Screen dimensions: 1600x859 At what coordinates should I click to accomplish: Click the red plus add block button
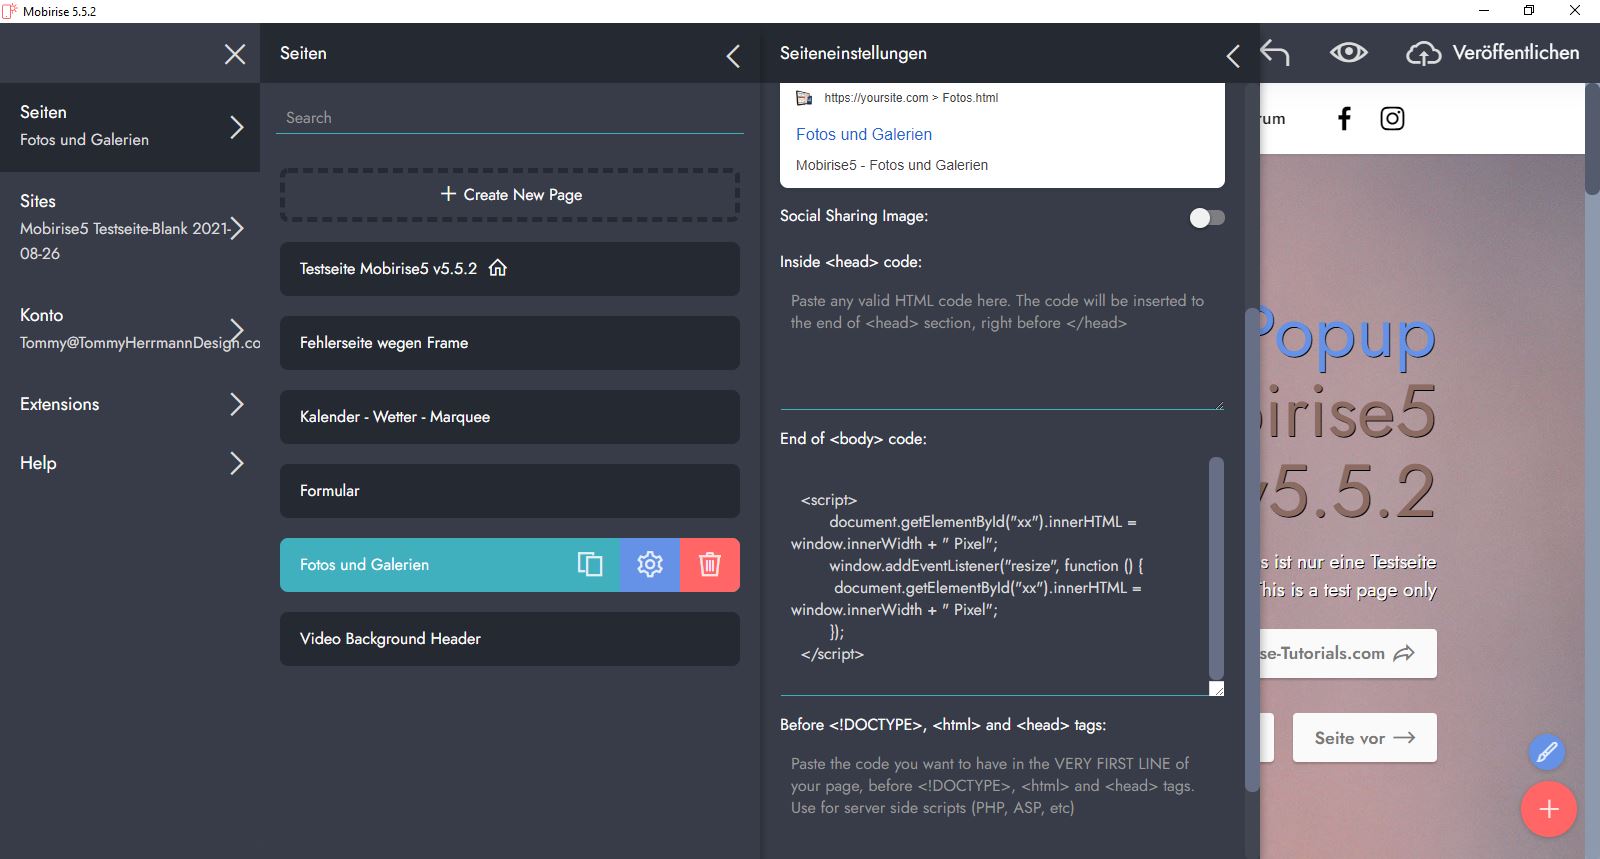[1548, 809]
